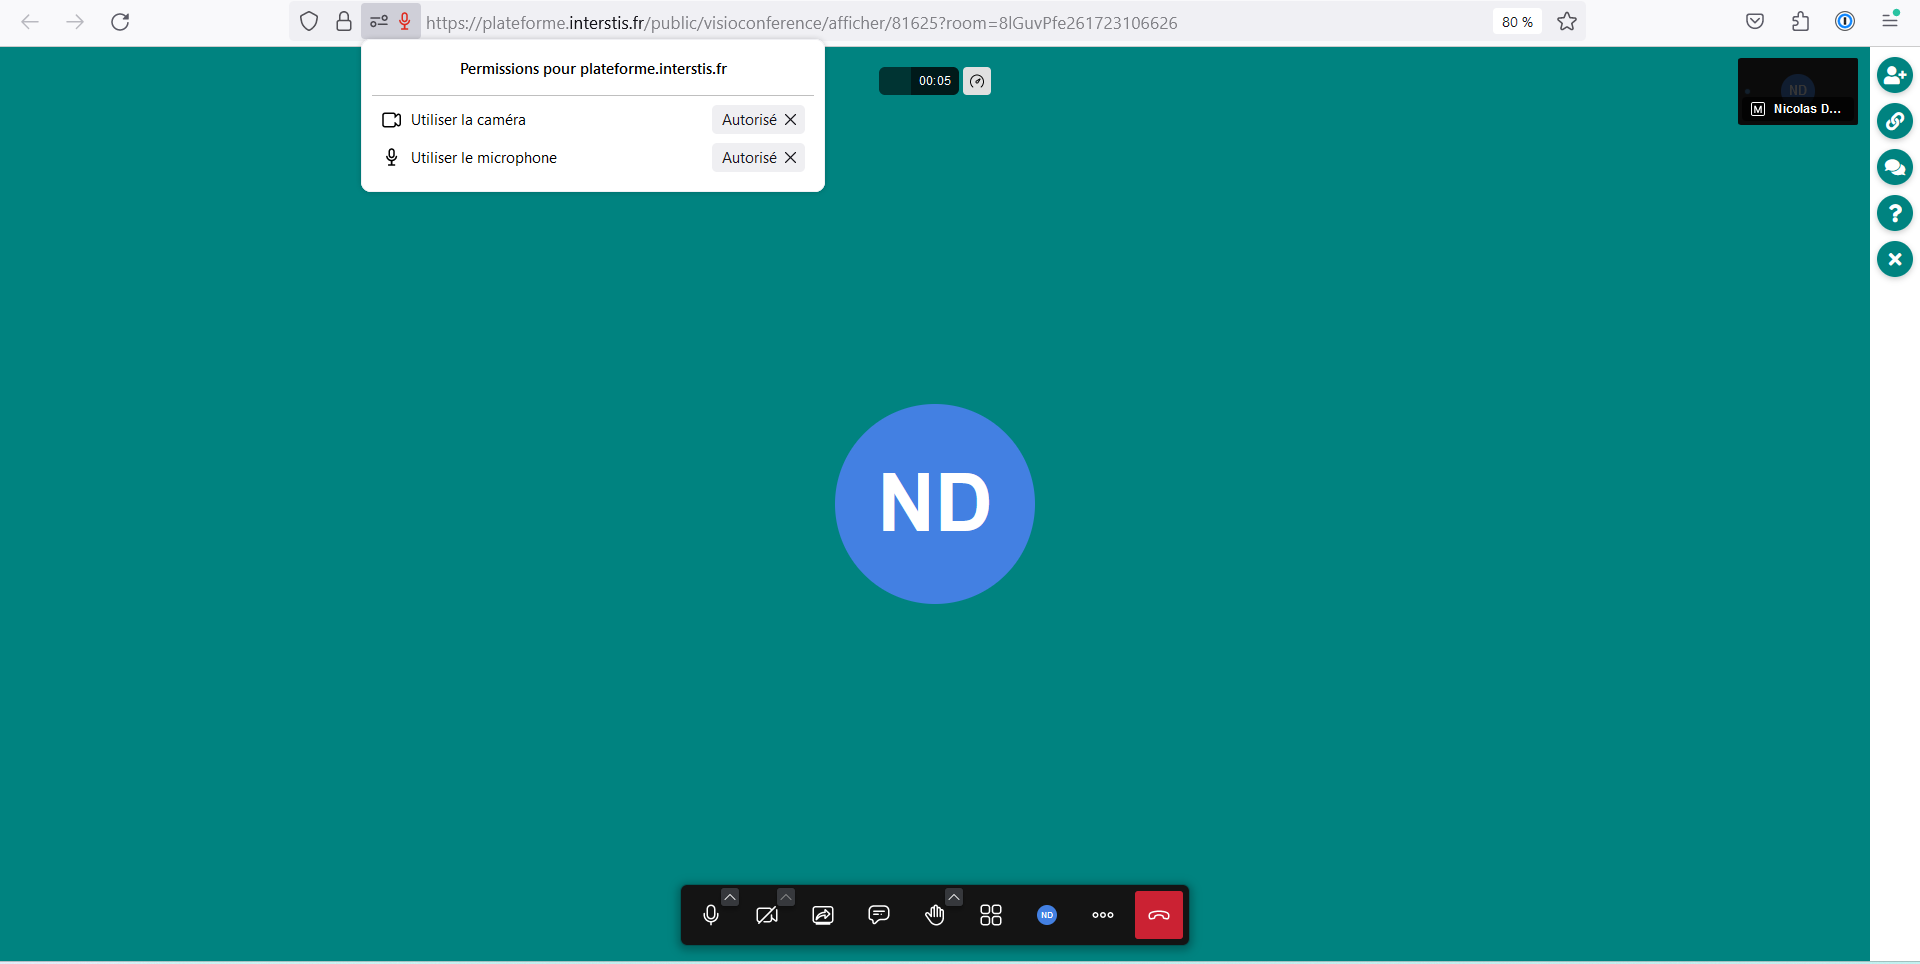
Task: Expand microphone options chevron
Action: 730,897
